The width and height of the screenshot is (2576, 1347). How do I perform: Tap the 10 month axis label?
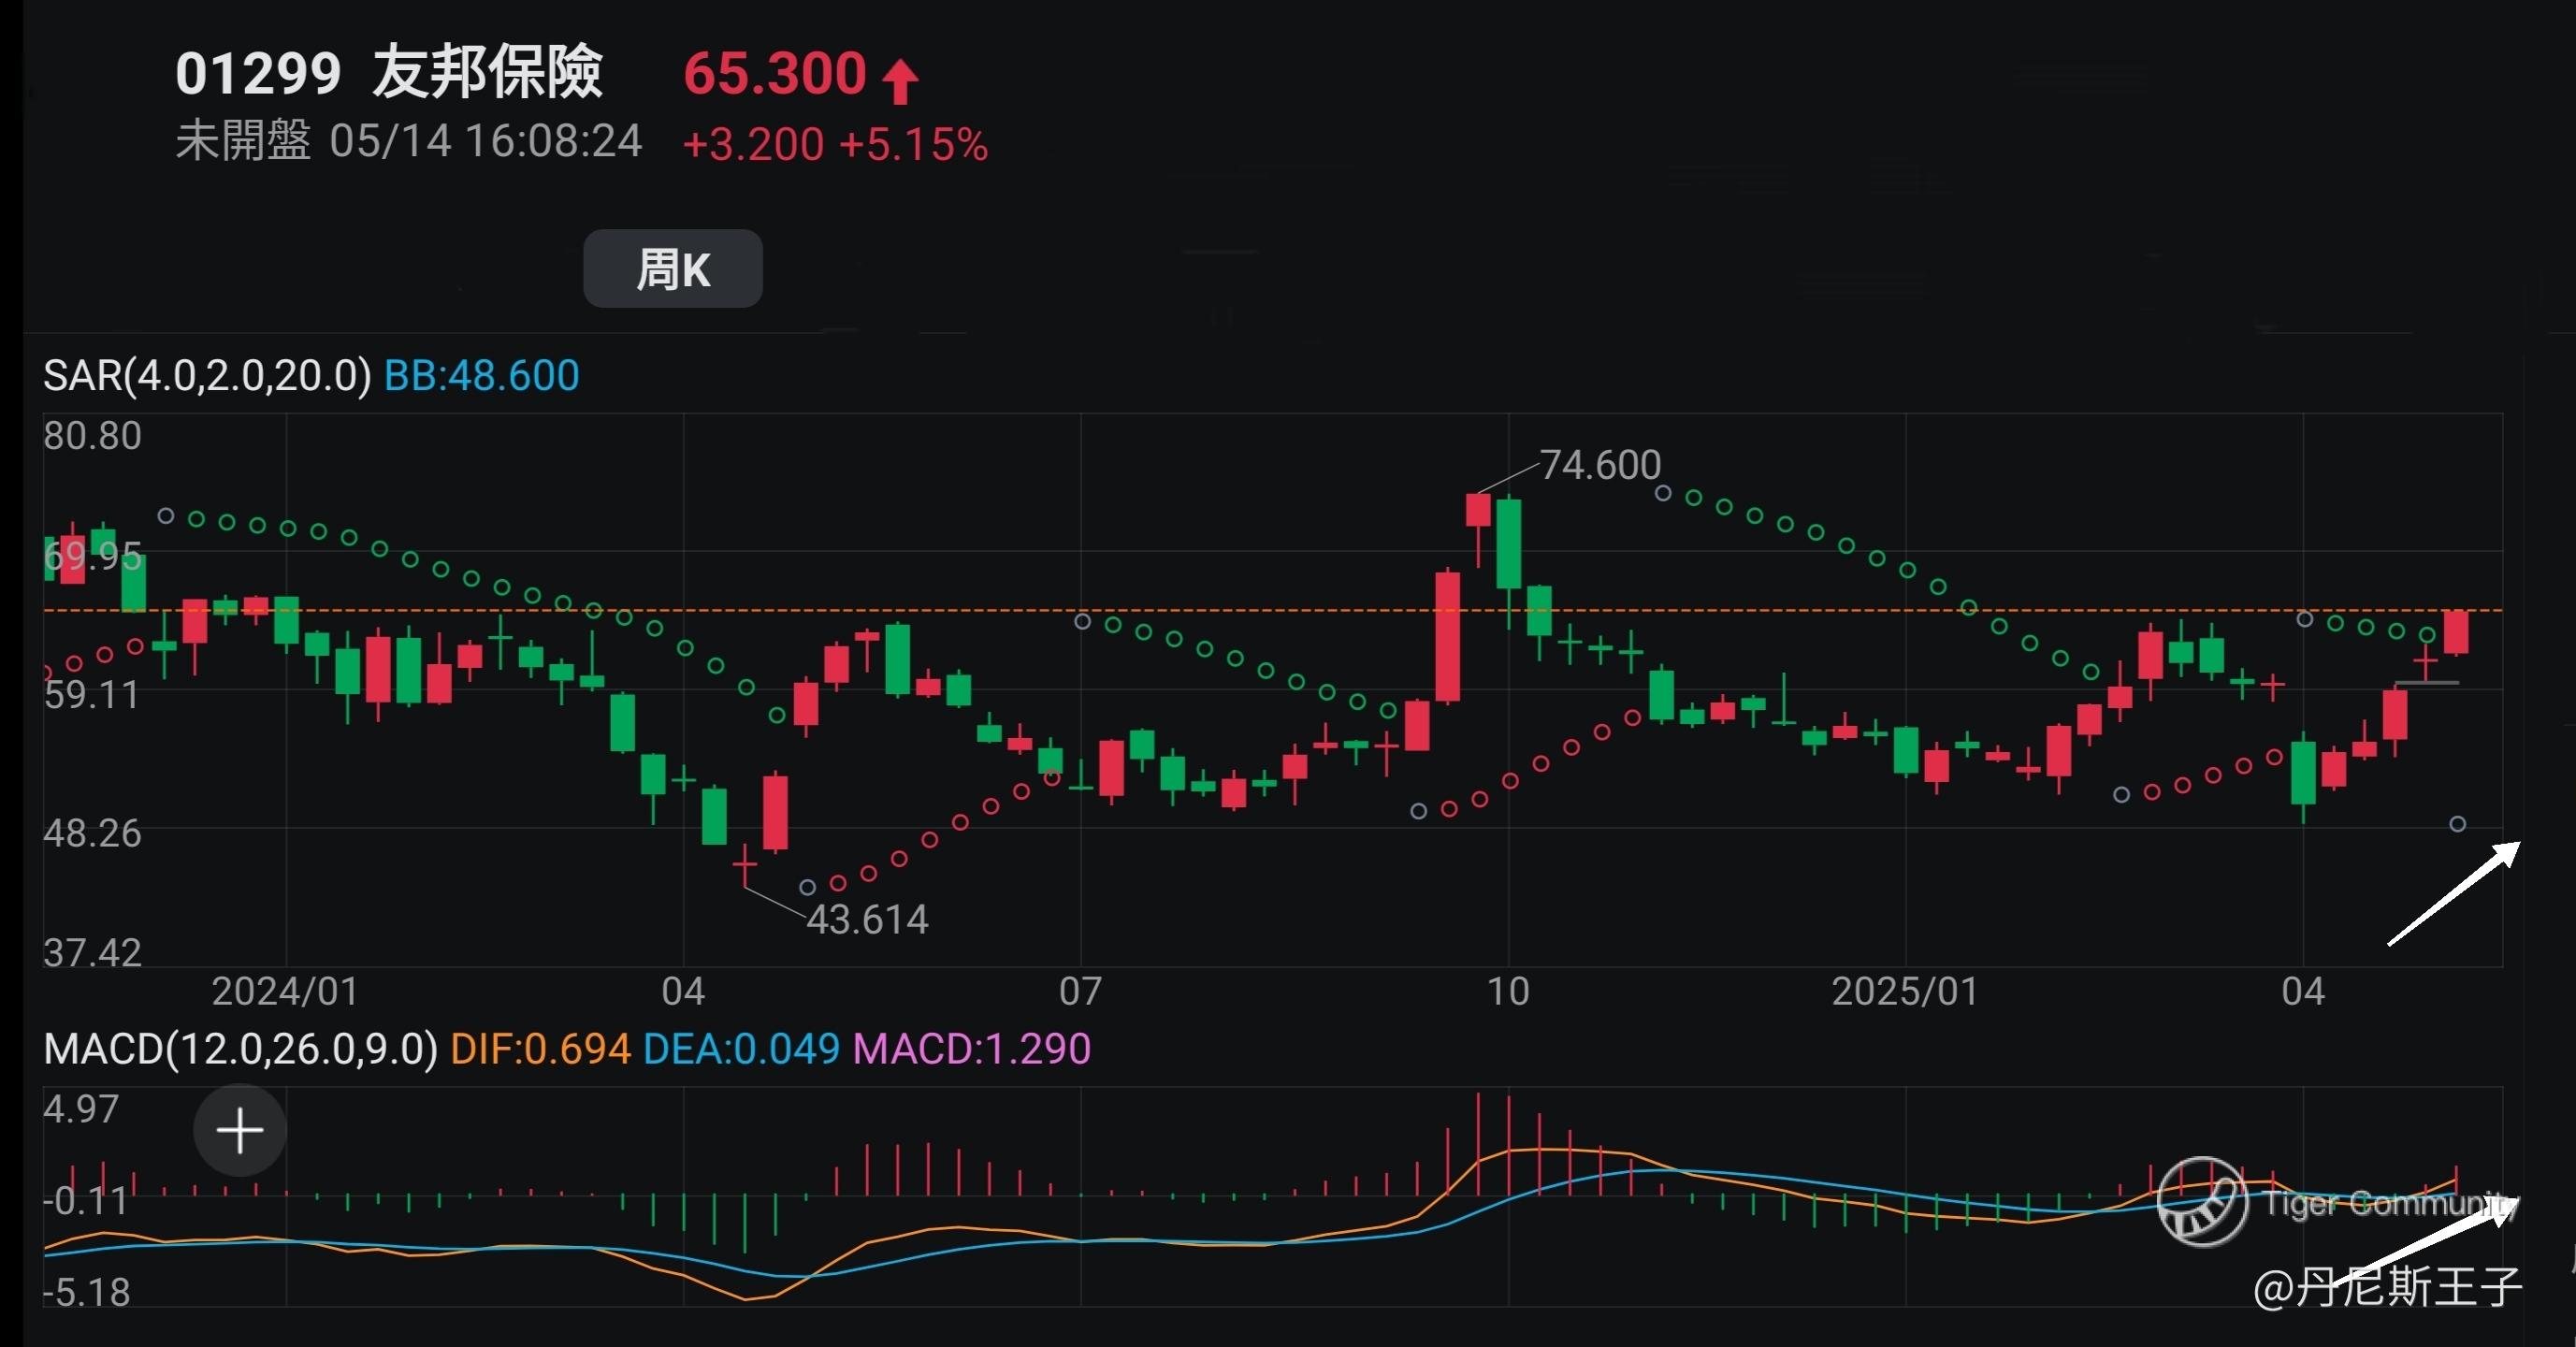coord(1508,991)
